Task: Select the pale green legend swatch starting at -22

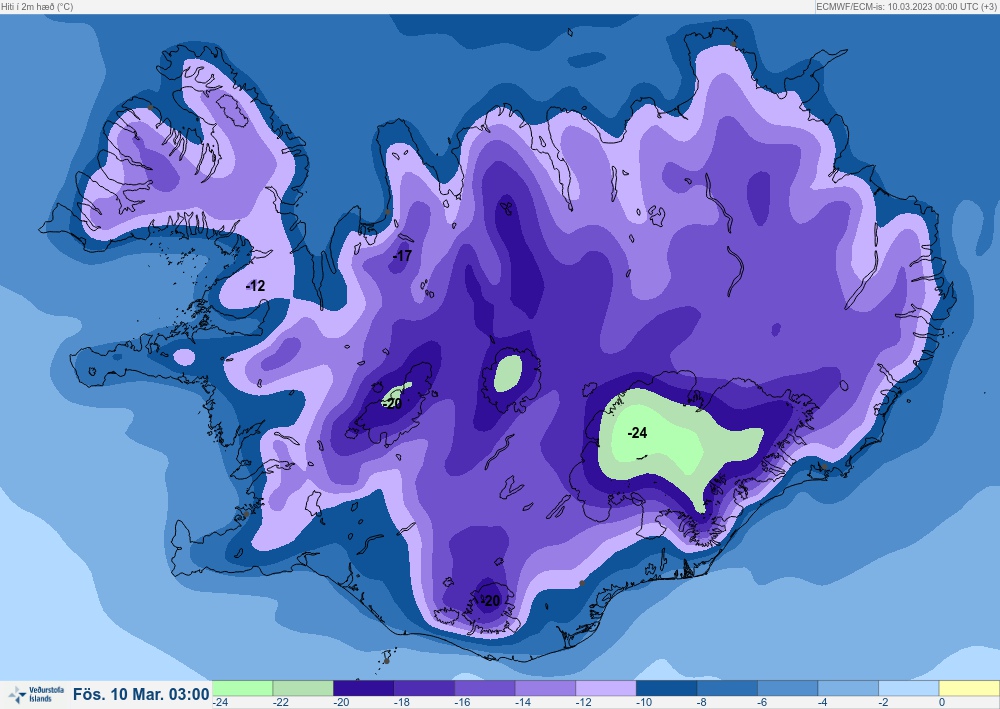Action: pos(303,688)
